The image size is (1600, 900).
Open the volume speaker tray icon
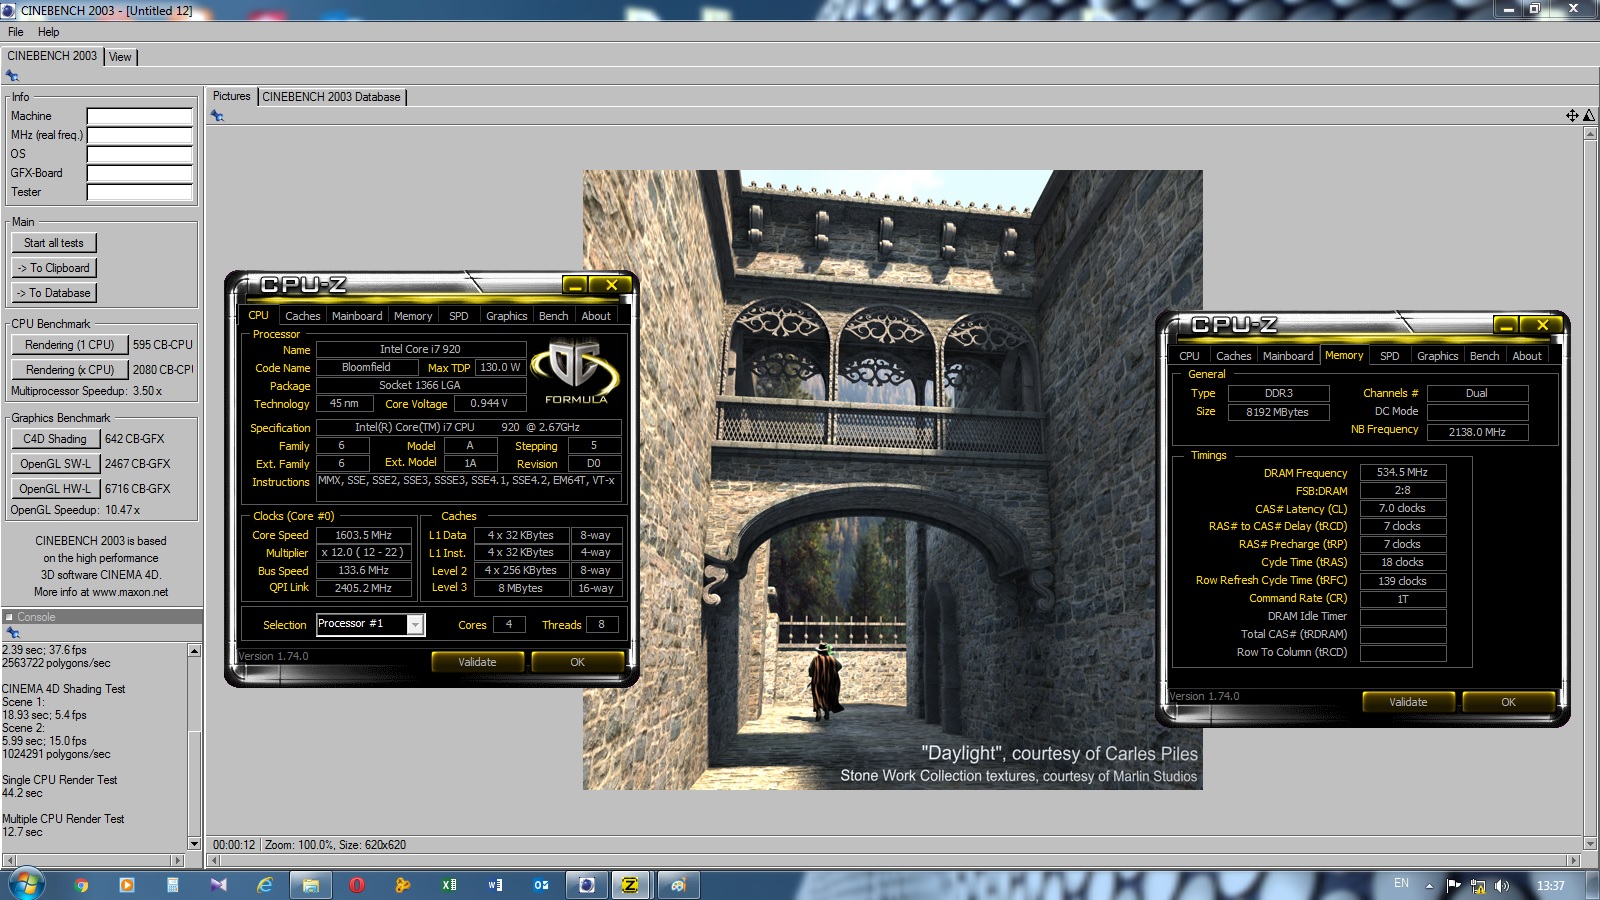(x=1502, y=885)
